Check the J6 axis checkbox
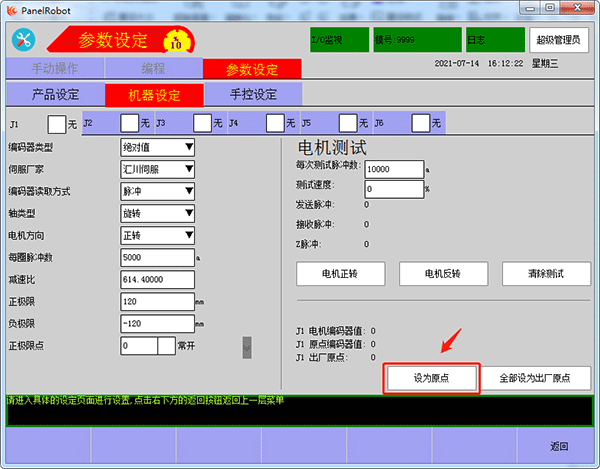The width and height of the screenshot is (600, 469). (x=421, y=124)
